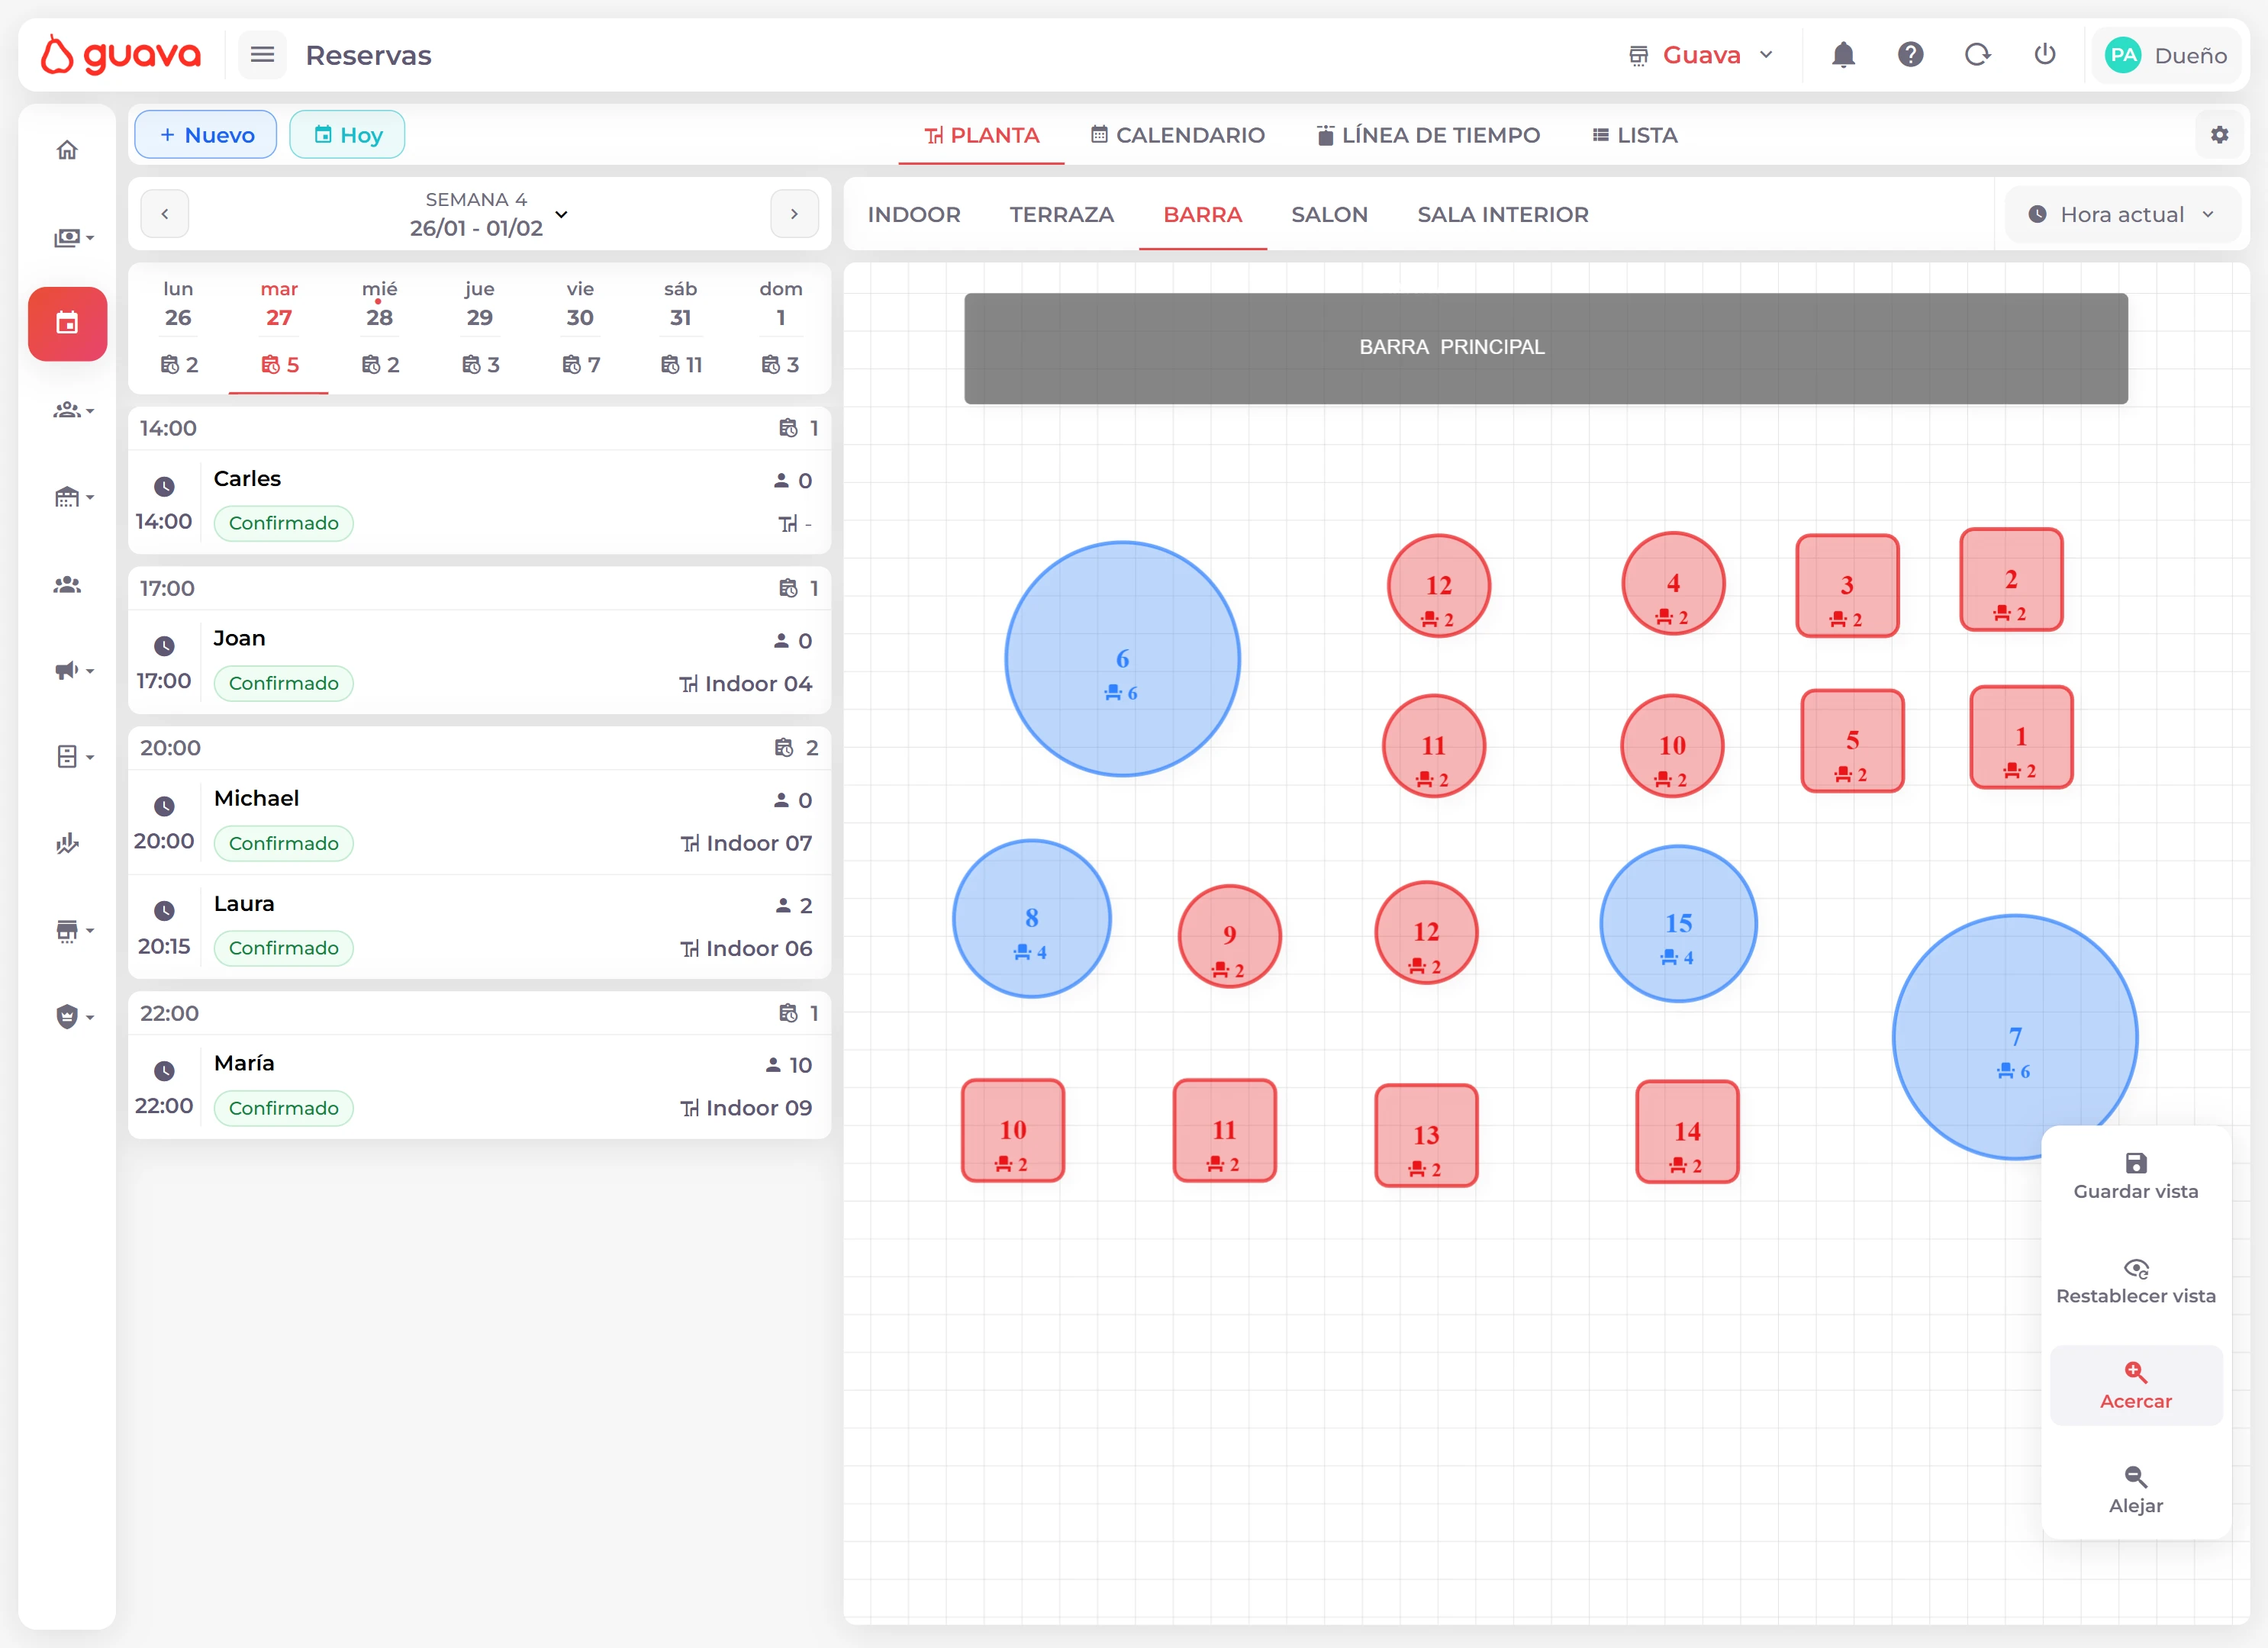Open the notifications bell icon

(1843, 55)
